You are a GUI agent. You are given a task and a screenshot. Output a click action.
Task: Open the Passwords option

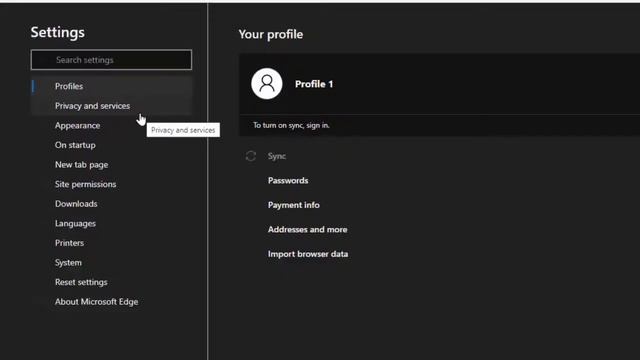[288, 180]
